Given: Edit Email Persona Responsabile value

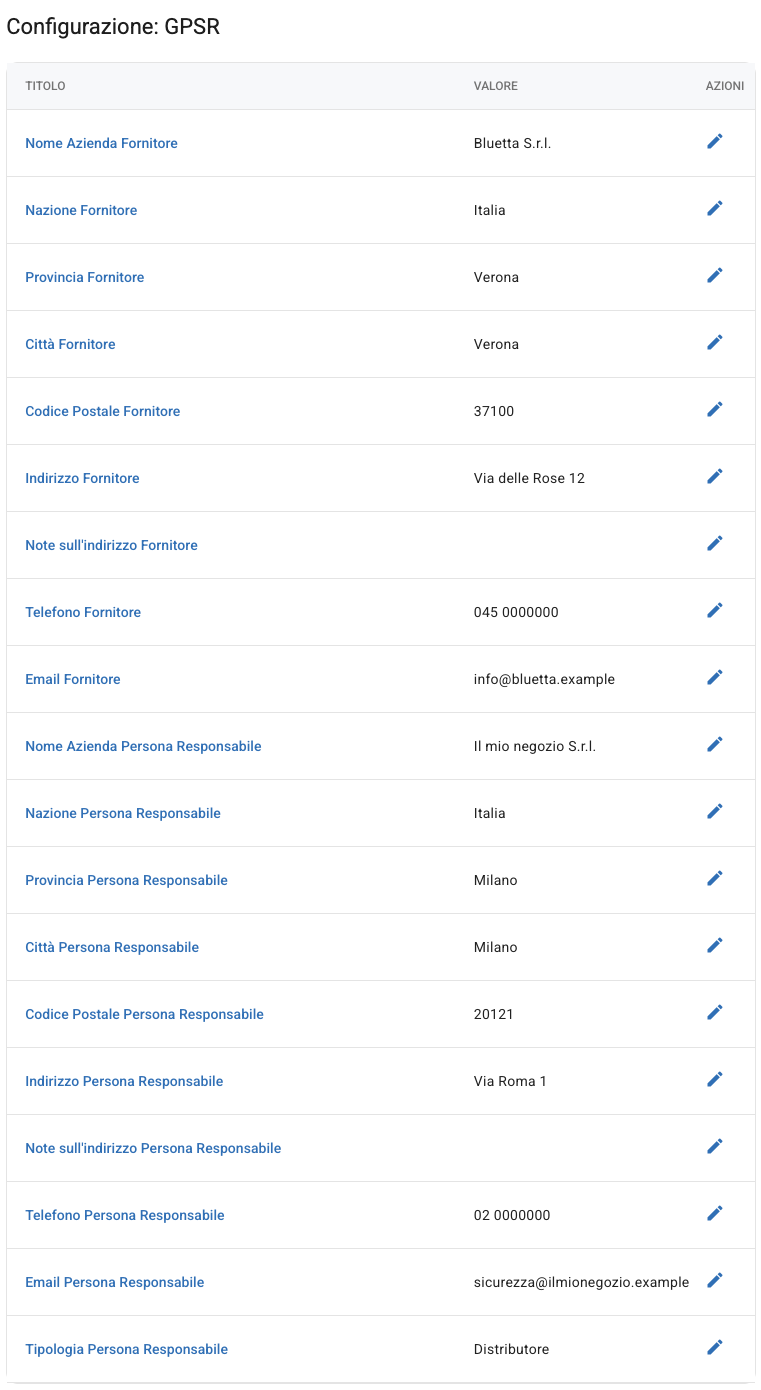Looking at the screenshot, I should coord(714,1281).
